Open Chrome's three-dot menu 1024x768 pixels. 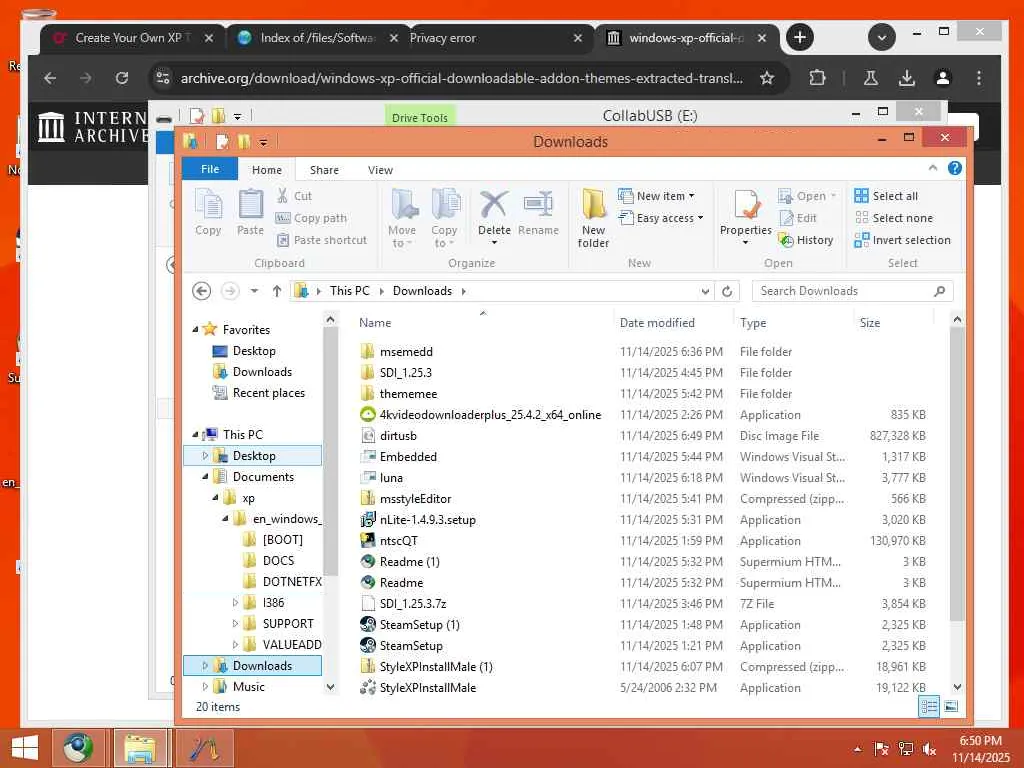978,78
